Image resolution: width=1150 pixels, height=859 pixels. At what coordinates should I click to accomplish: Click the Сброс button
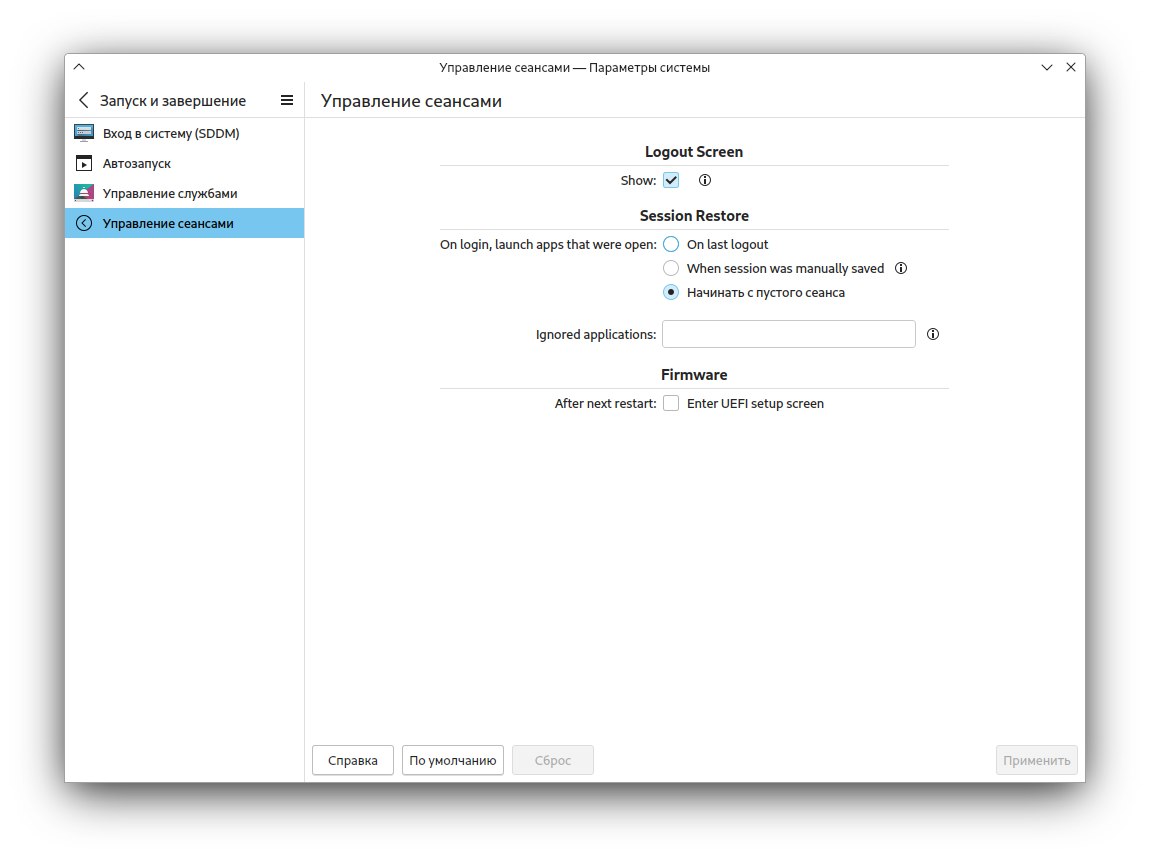click(552, 760)
